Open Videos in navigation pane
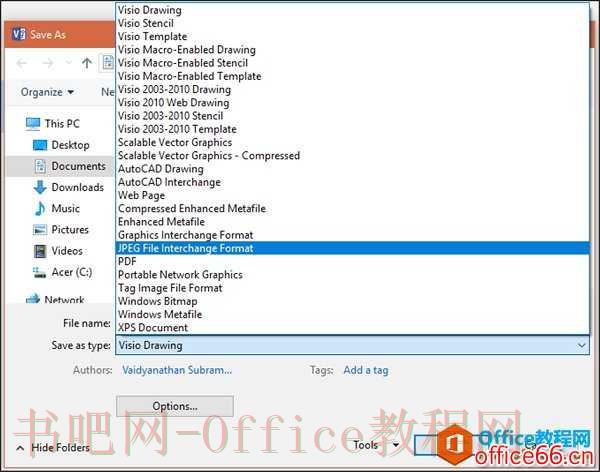Viewport: 600px width, 472px height. click(67, 251)
